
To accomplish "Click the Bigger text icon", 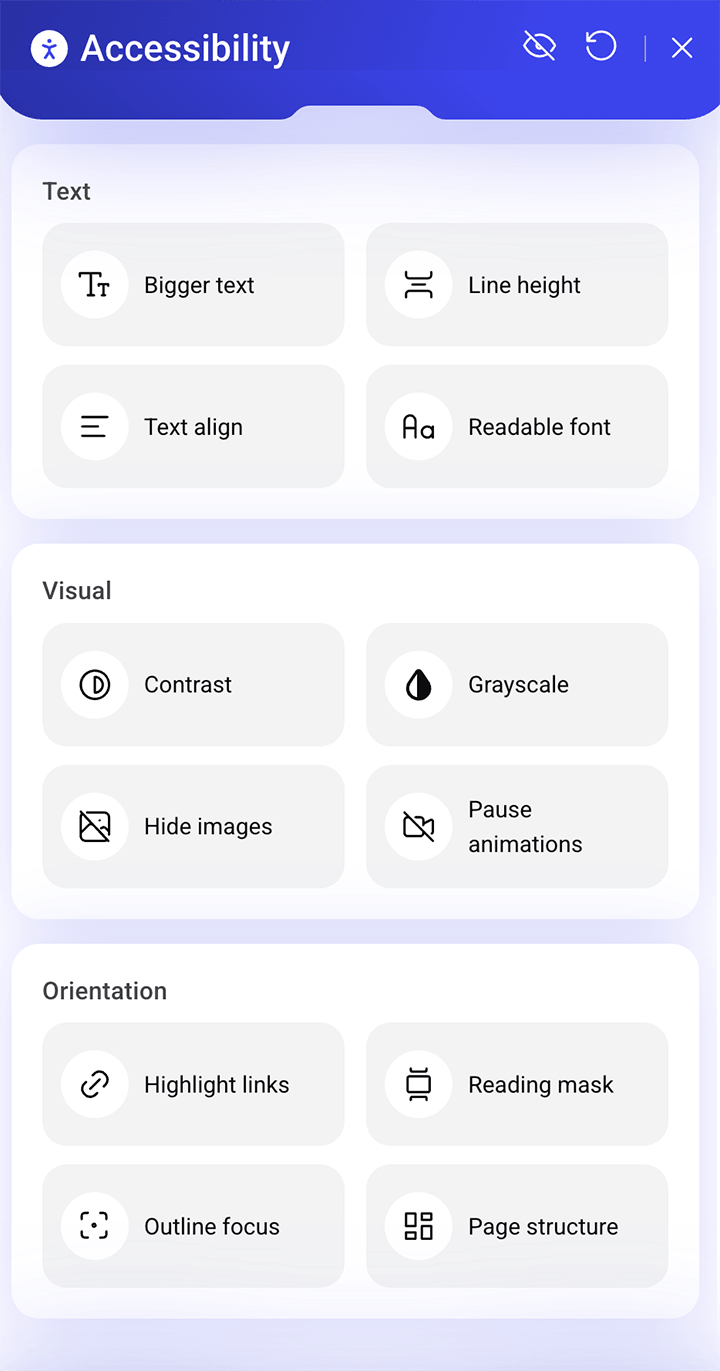I will (94, 285).
